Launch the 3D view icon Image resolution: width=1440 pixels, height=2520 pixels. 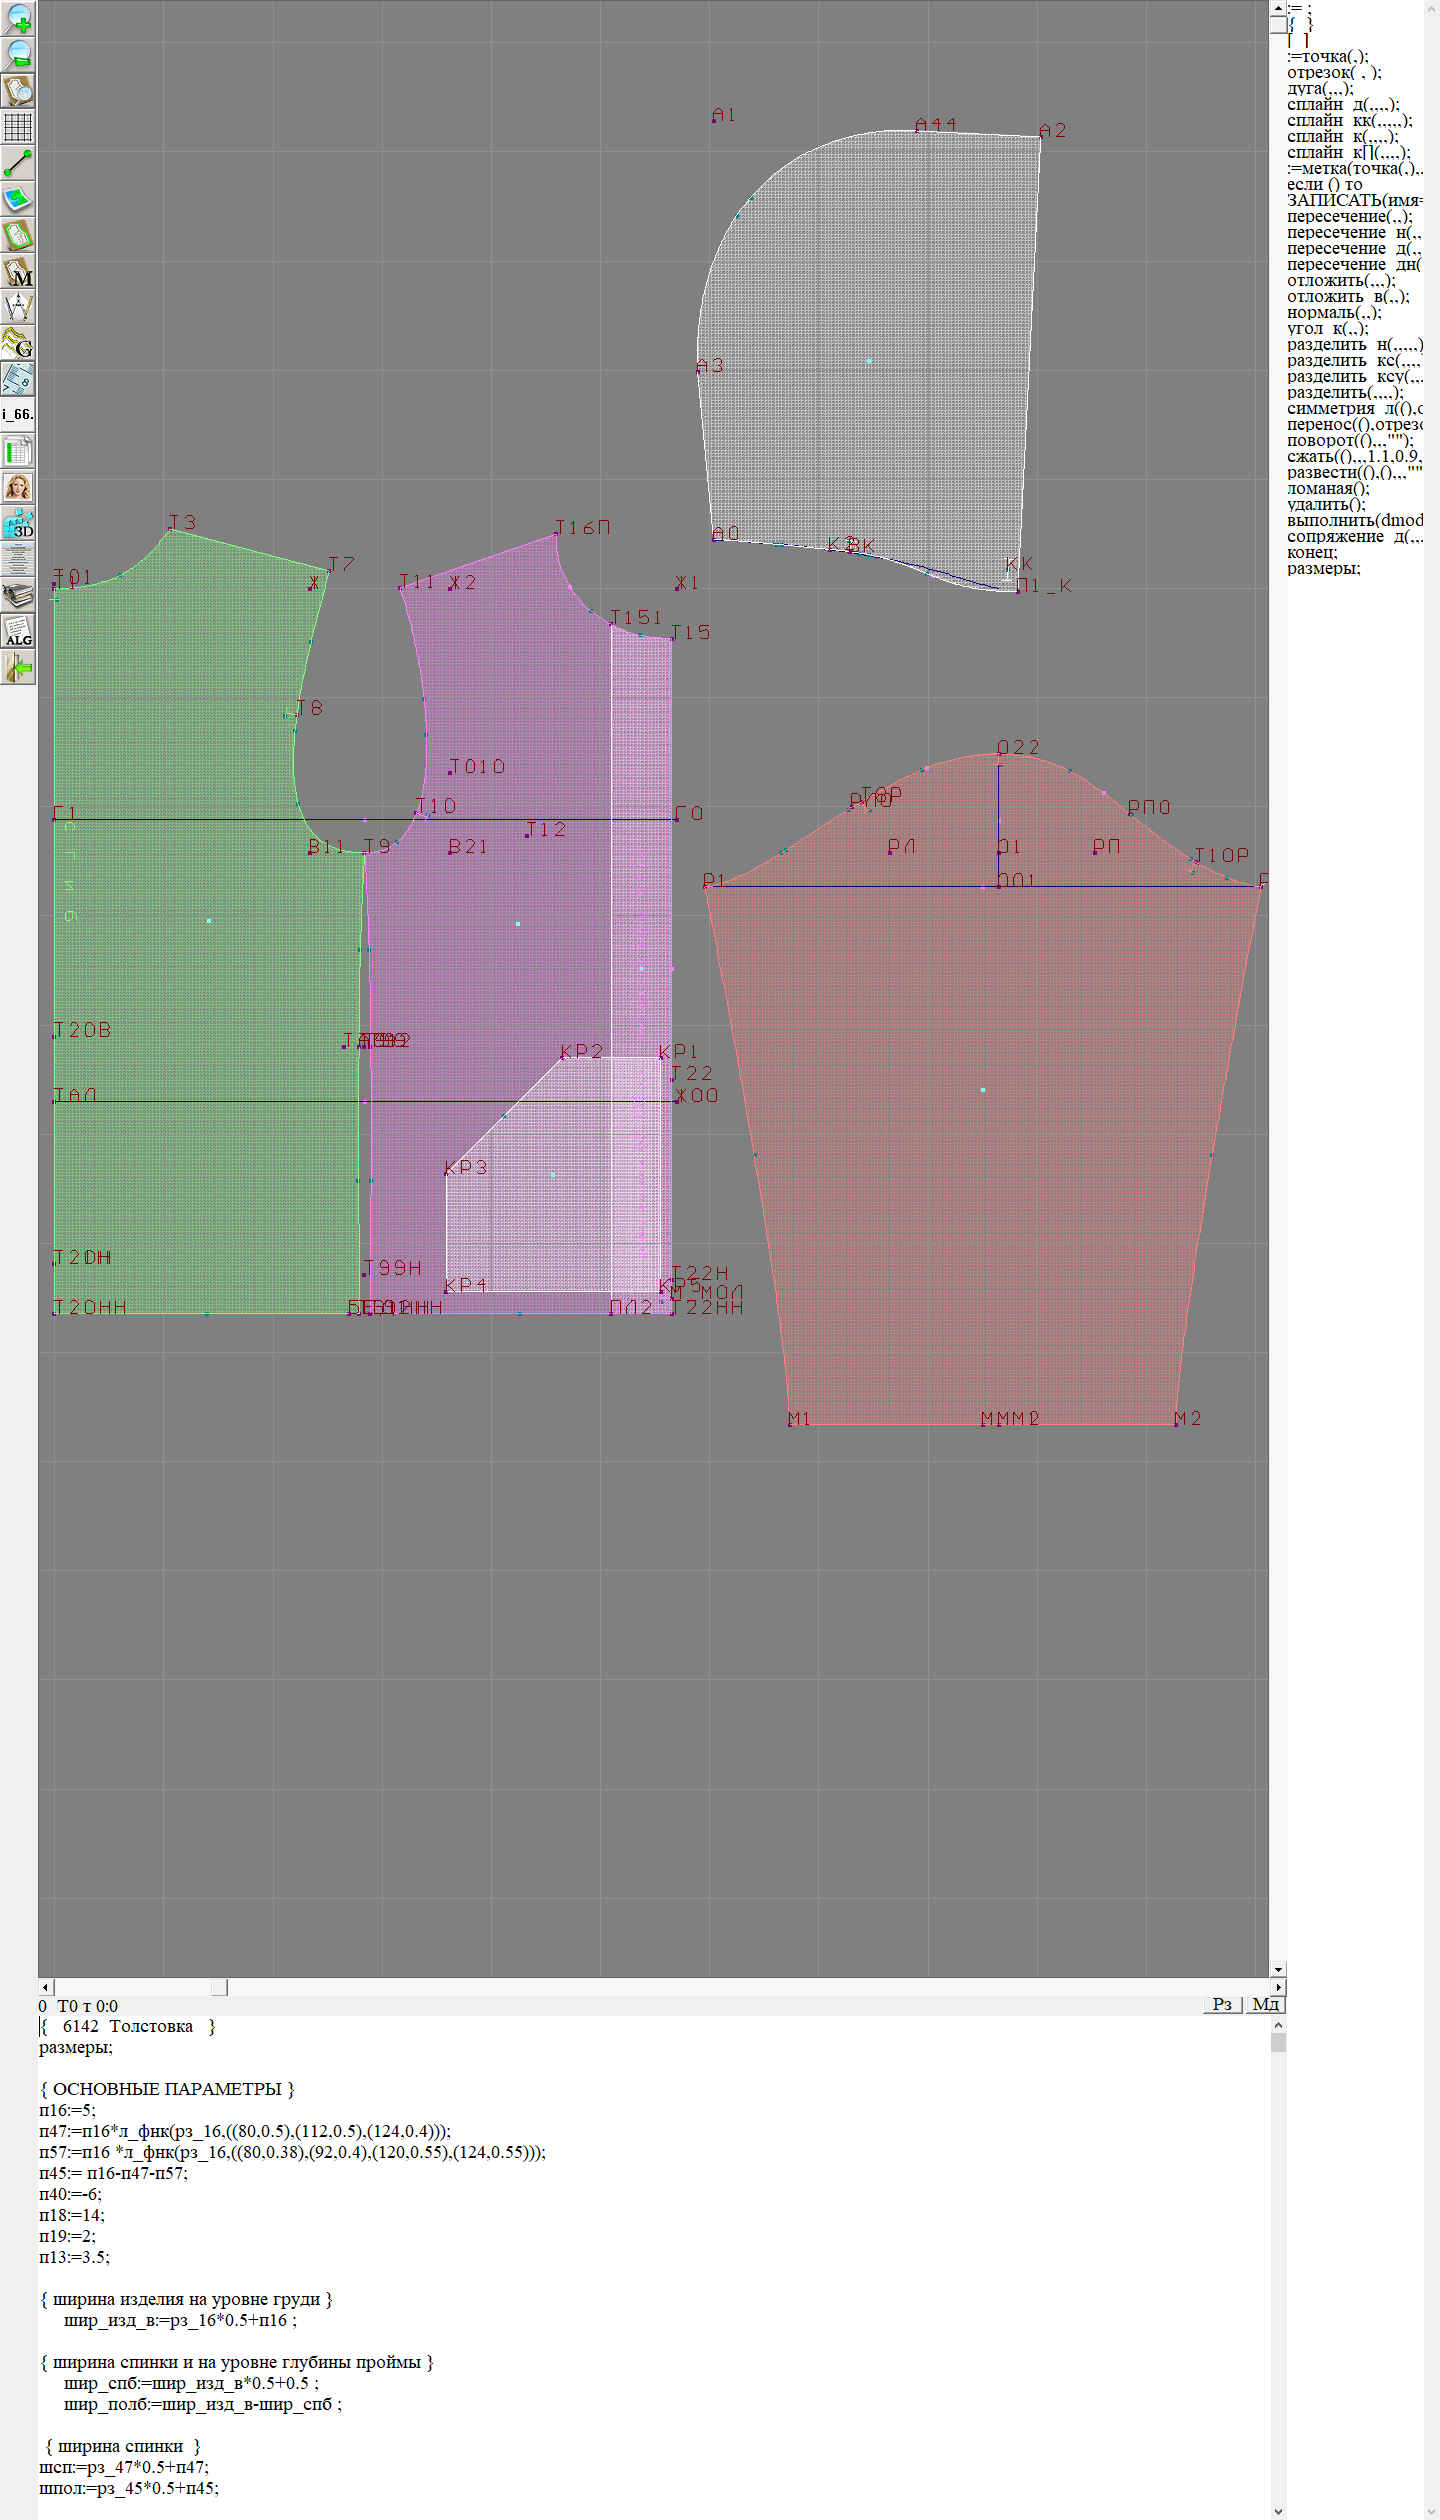(x=18, y=523)
